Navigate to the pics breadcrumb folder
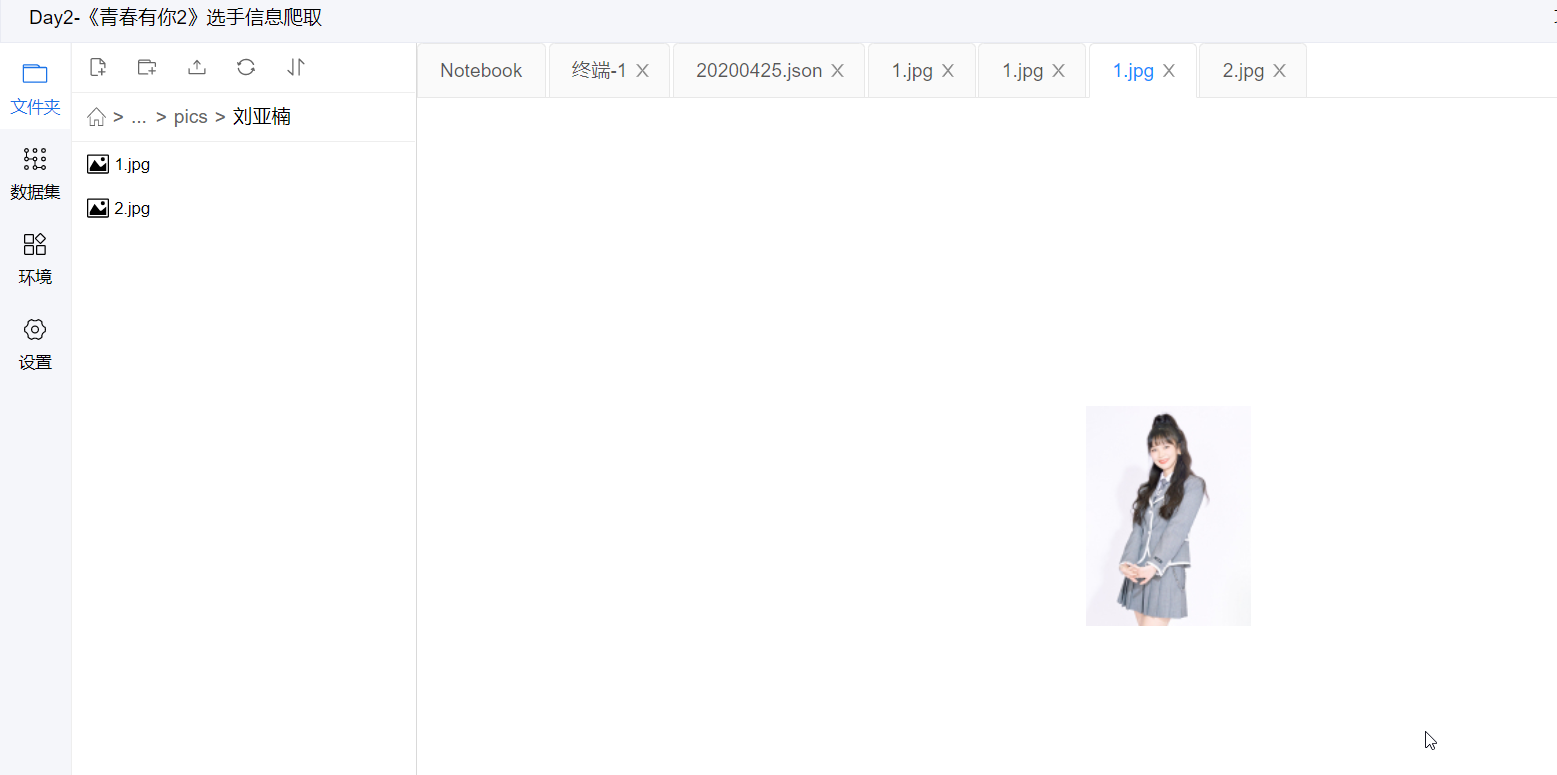This screenshot has width=1557, height=775. [x=190, y=117]
